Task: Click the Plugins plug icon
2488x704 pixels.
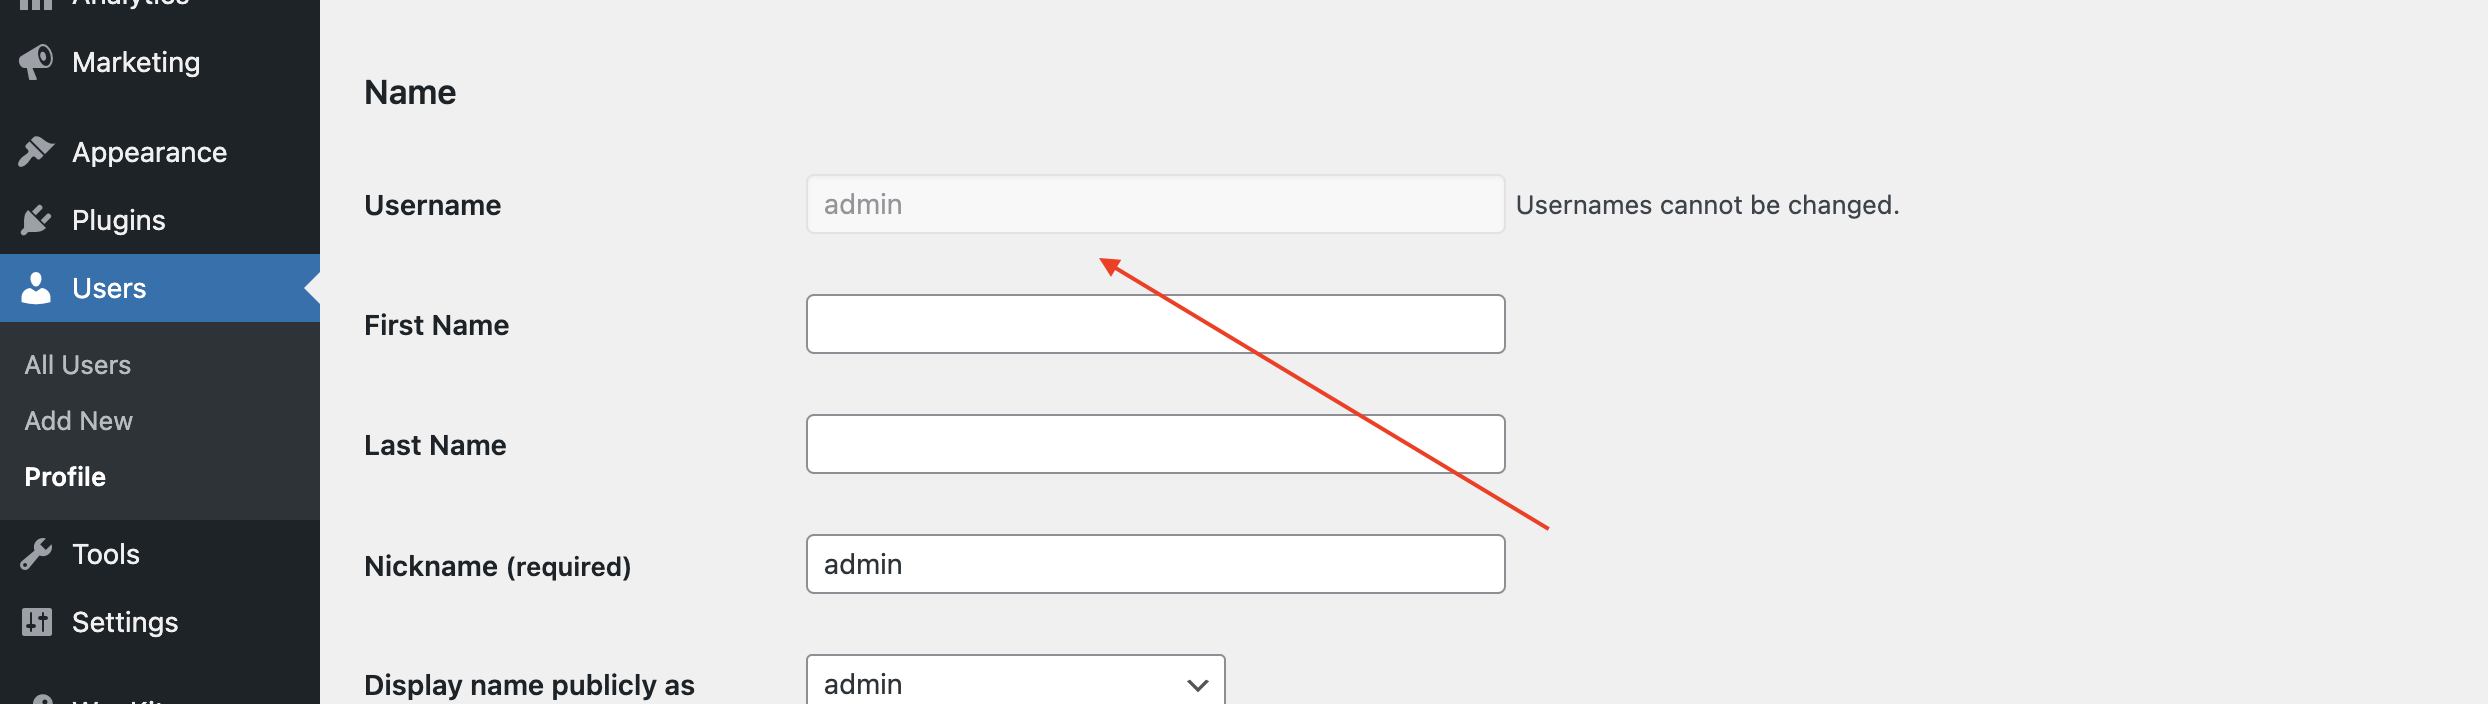Action: 36,220
